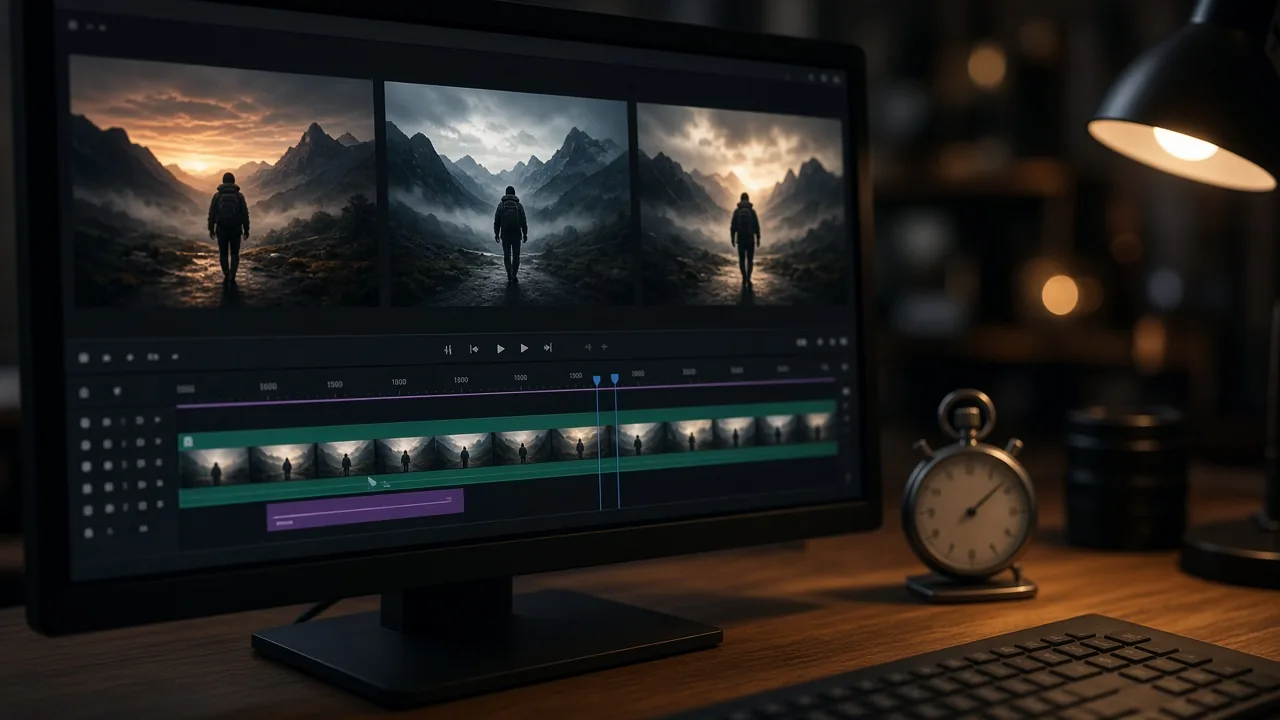Select the orange sunset preview panel
1280x720 pixels.
coord(224,182)
